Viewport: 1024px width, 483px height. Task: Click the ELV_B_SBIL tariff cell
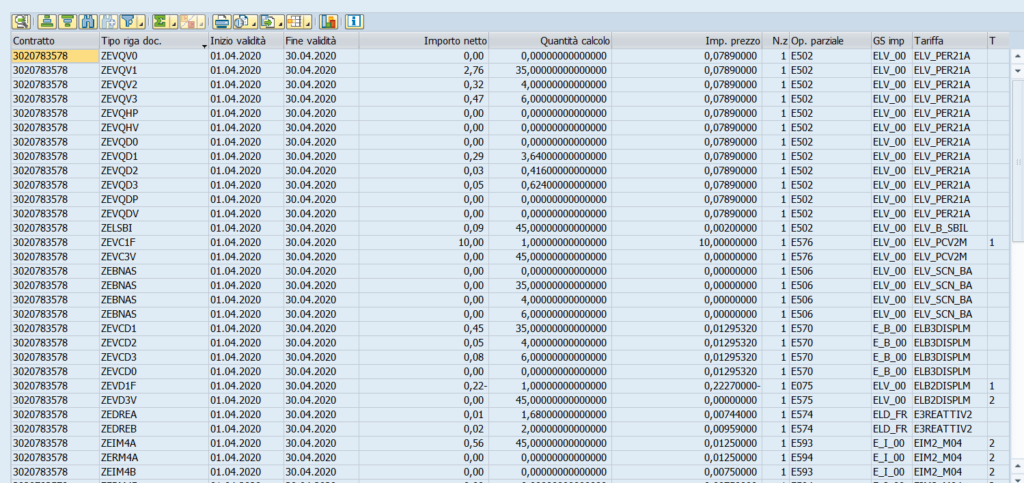[x=949, y=228]
